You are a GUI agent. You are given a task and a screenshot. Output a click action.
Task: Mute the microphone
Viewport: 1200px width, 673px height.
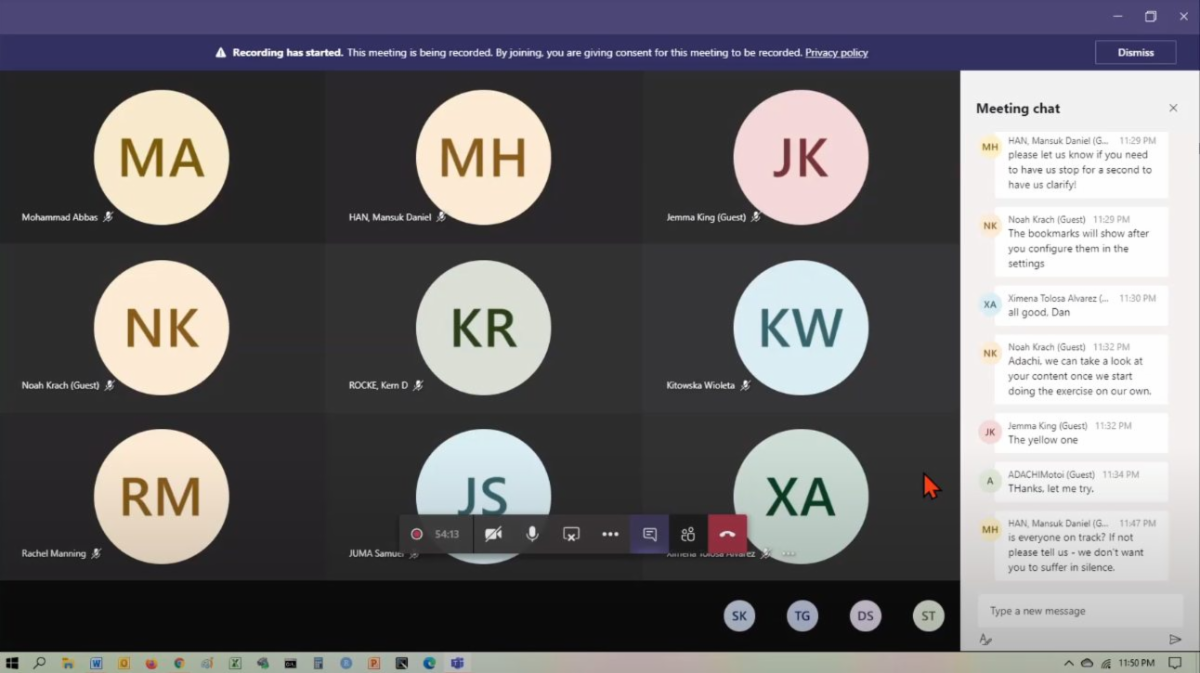click(x=532, y=534)
